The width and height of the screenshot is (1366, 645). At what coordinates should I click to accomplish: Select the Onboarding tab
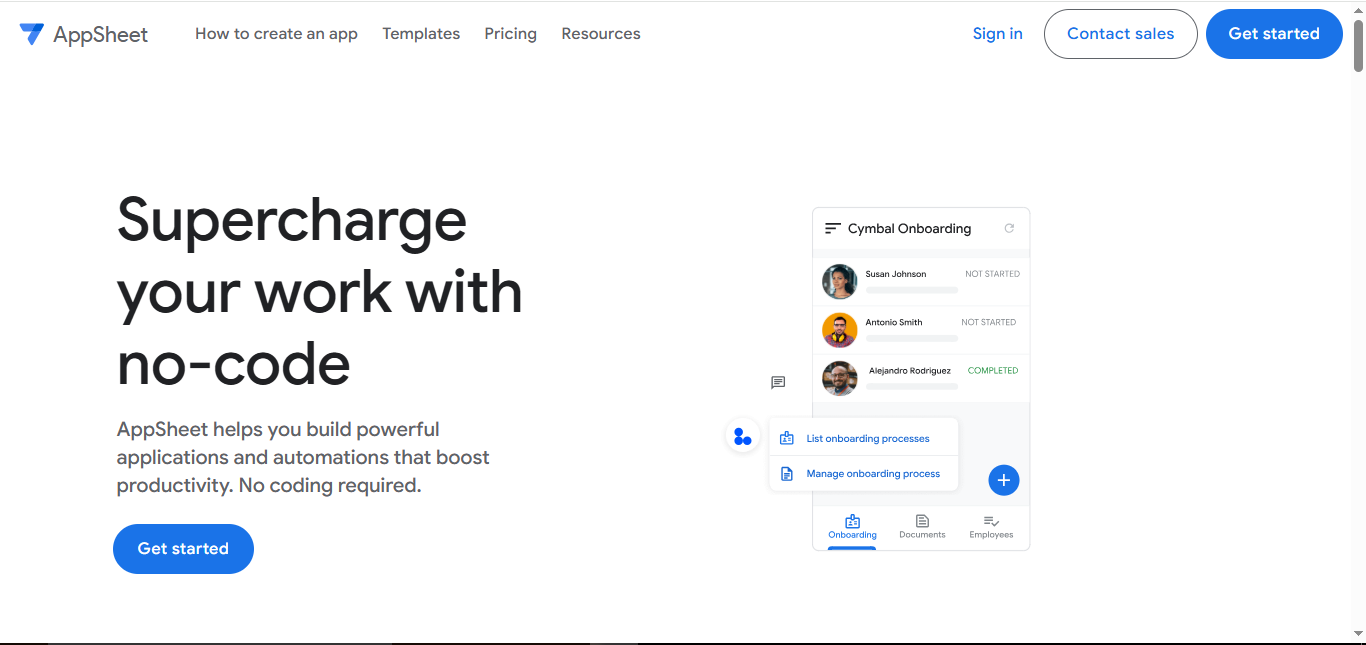point(852,527)
